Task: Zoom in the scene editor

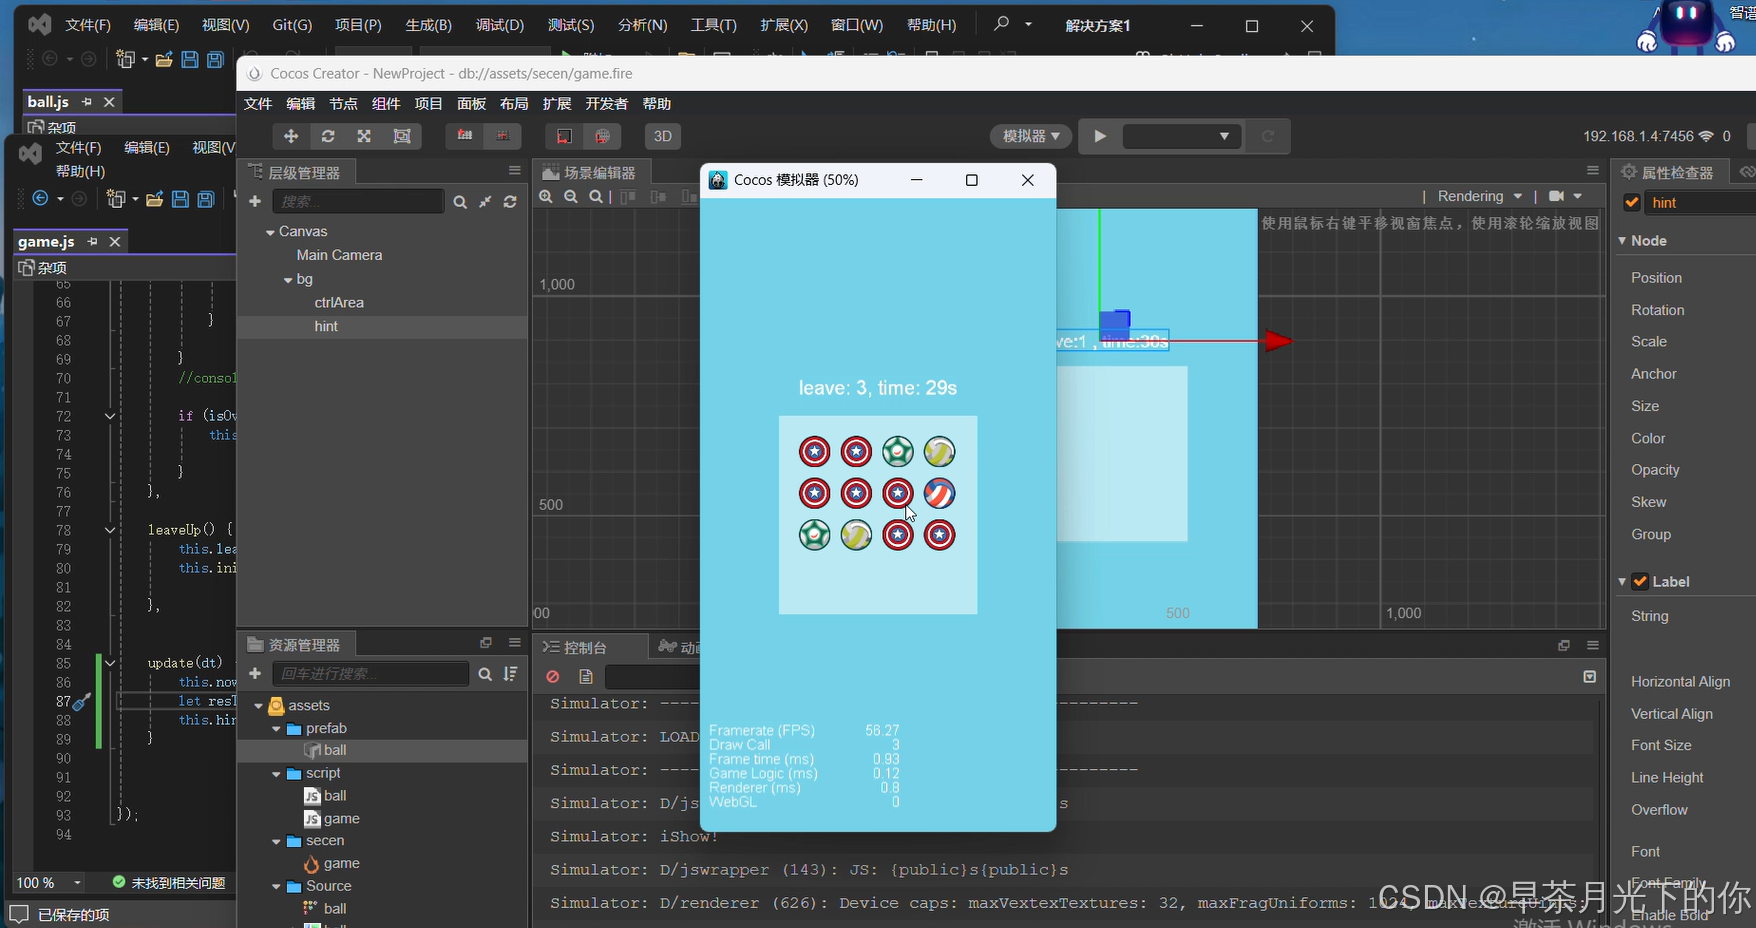Action: click(546, 197)
